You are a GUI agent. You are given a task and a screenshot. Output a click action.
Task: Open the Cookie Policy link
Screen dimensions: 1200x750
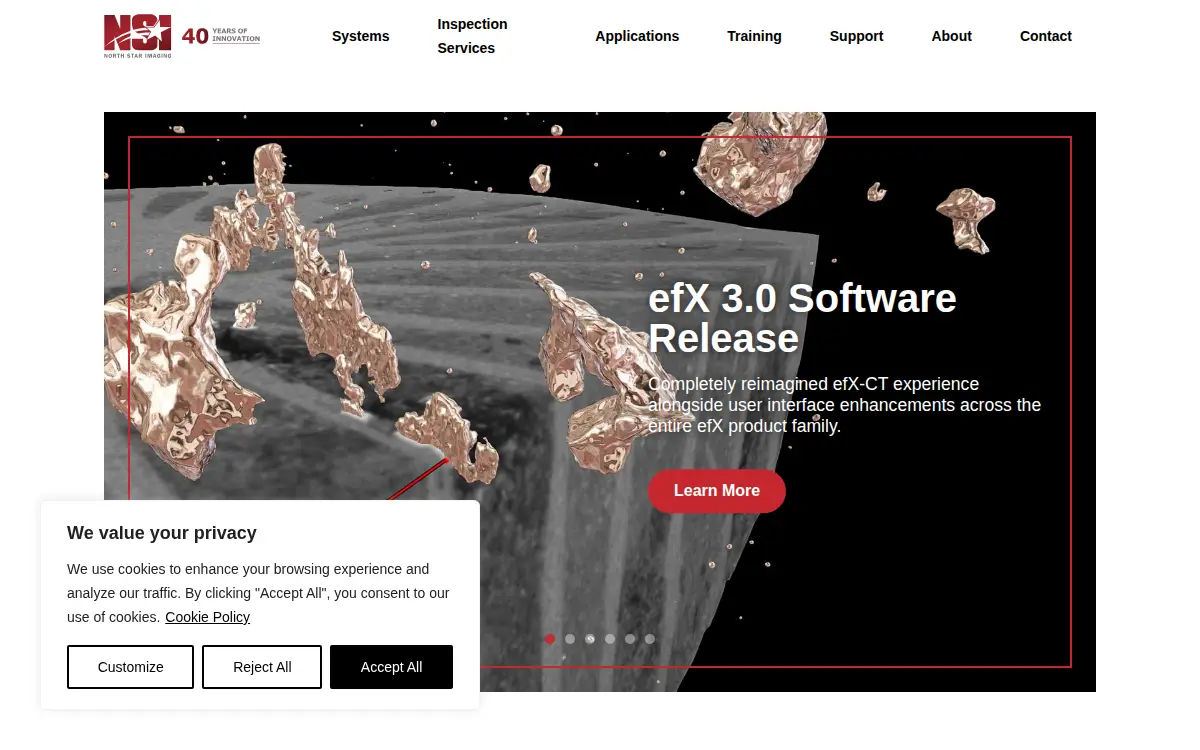point(207,617)
